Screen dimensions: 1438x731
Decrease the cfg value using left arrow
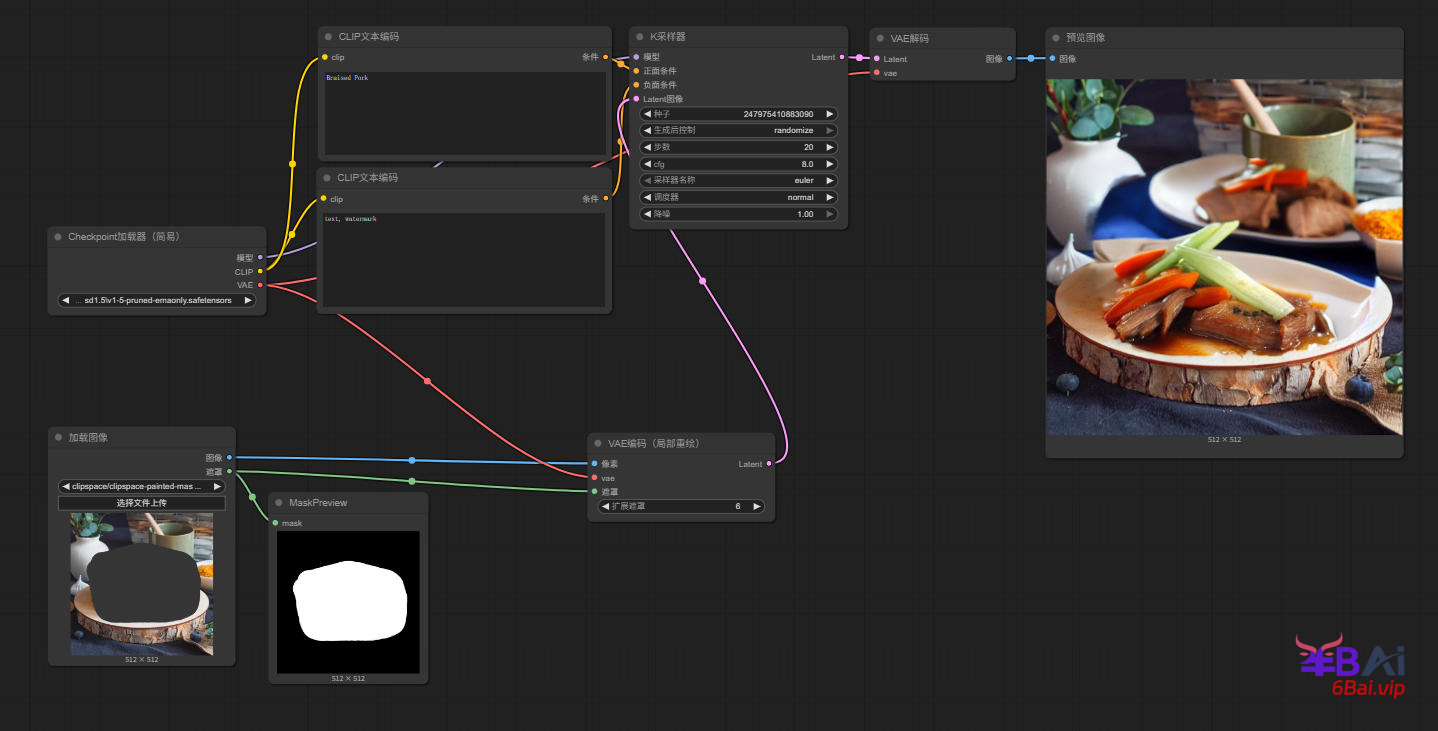click(647, 164)
